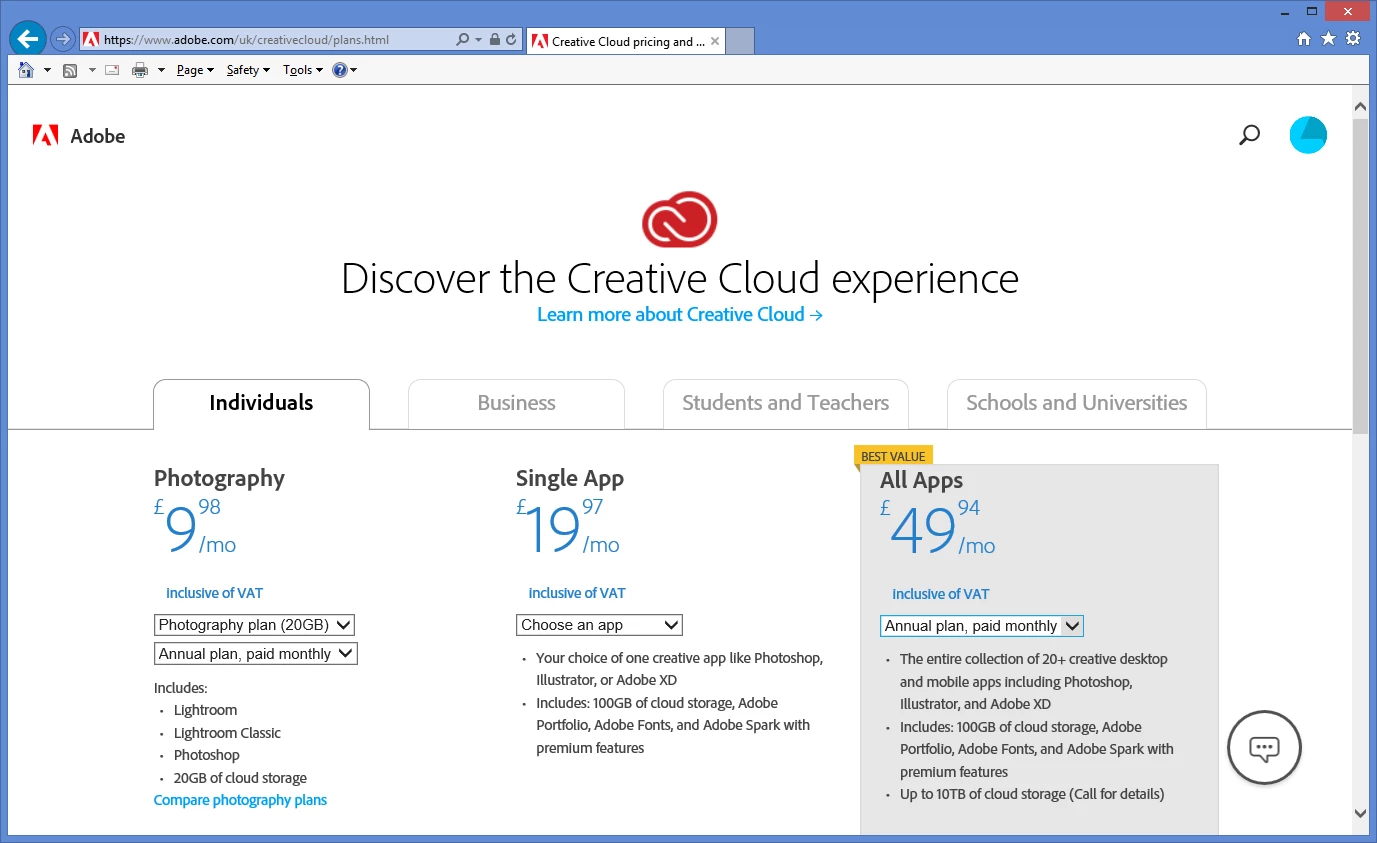The image size is (1377, 843).
Task: Open the Safety menu
Action: tap(248, 70)
